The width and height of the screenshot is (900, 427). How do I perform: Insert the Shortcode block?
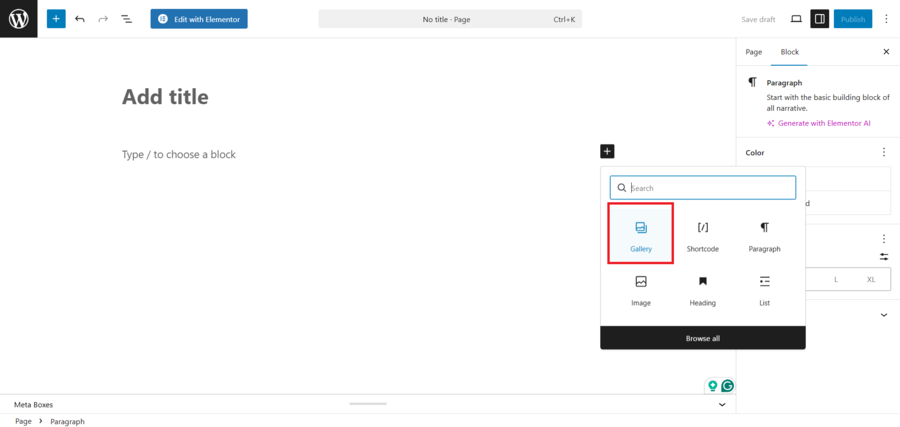[702, 234]
